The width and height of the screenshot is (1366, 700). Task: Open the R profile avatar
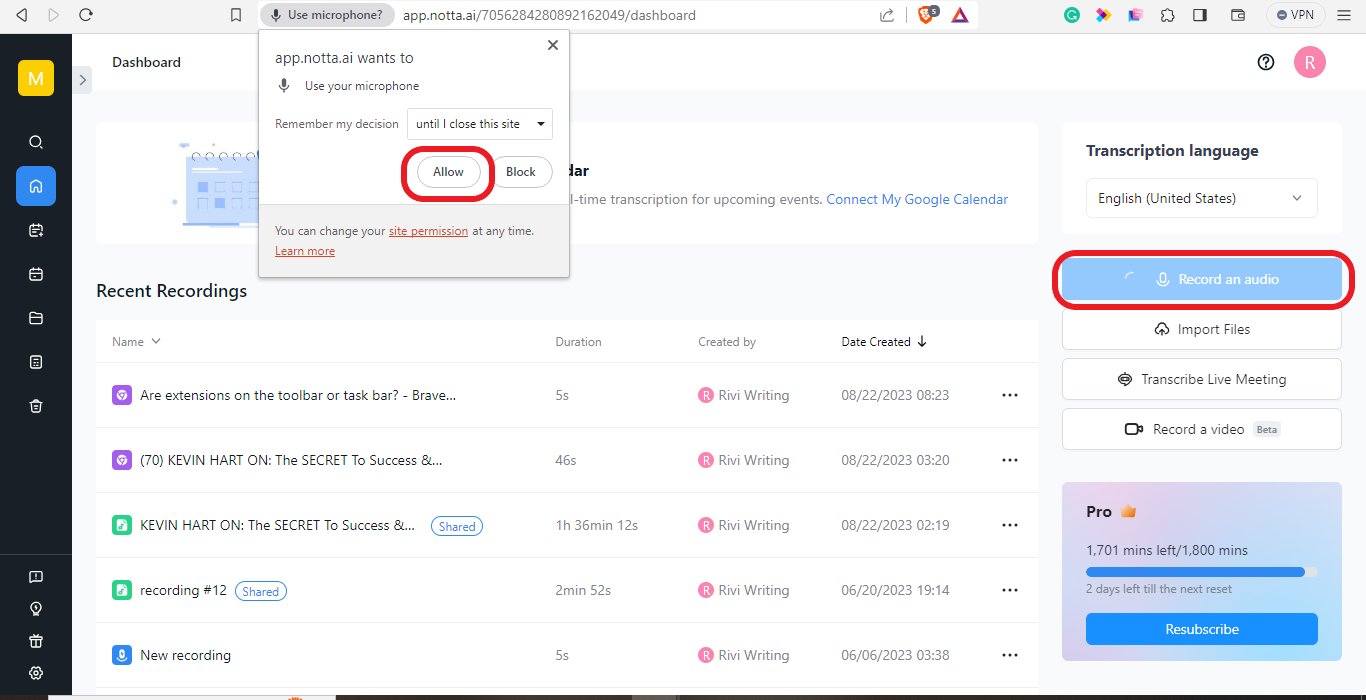(1310, 62)
